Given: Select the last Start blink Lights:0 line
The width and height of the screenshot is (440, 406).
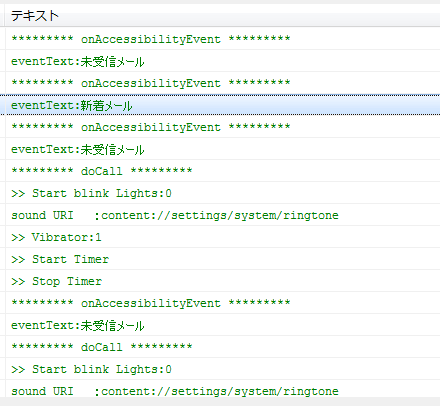Looking at the screenshot, I should click(x=223, y=369).
